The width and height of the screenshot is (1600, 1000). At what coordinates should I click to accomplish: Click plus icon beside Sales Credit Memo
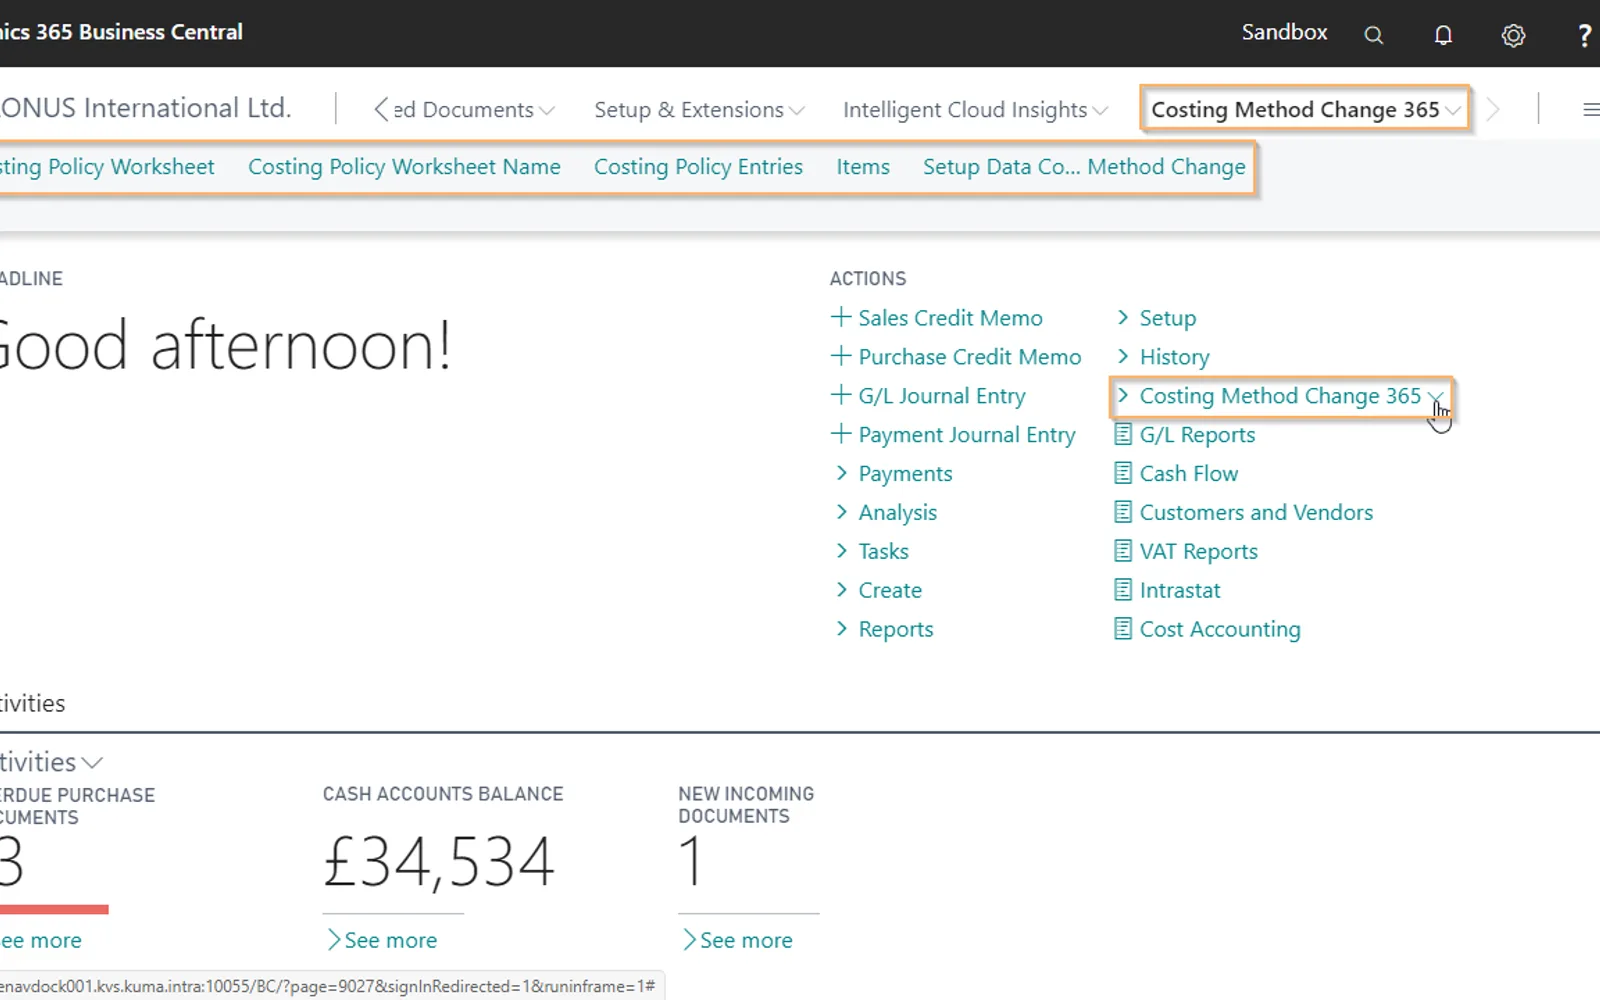tap(841, 317)
